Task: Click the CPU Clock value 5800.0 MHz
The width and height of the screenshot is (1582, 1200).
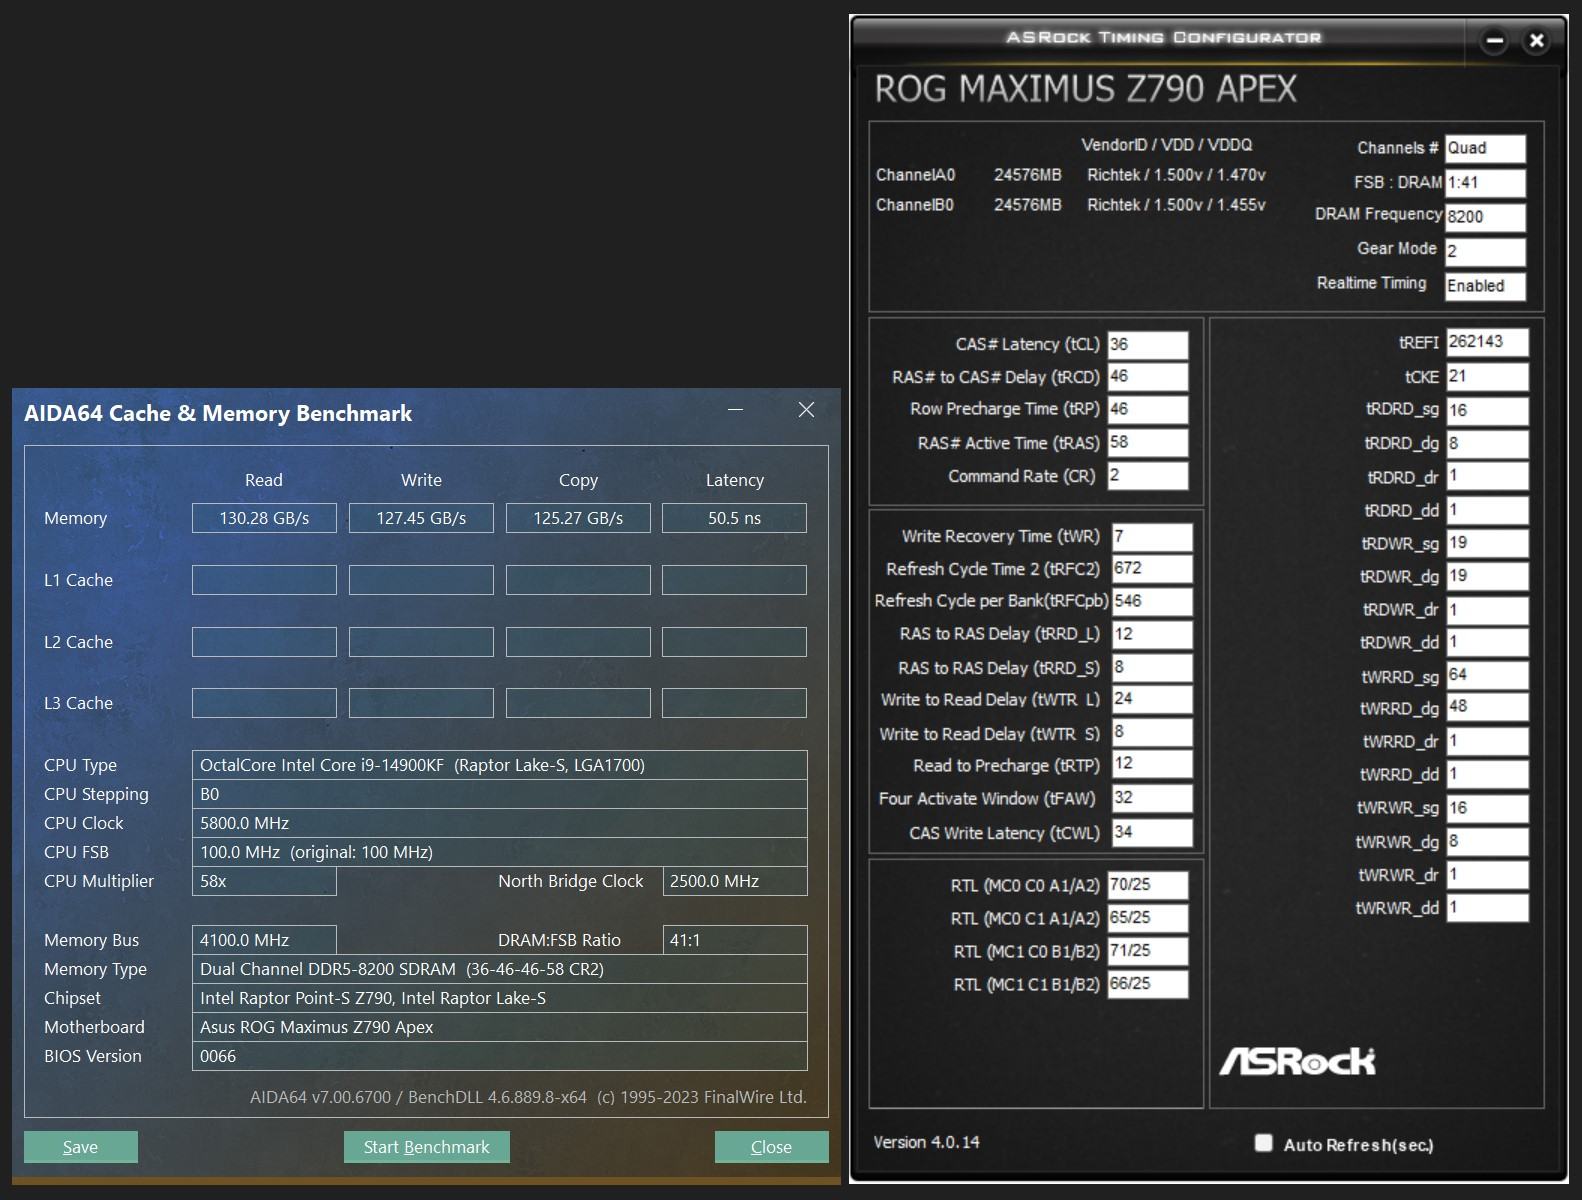Action: pyautogui.click(x=500, y=823)
